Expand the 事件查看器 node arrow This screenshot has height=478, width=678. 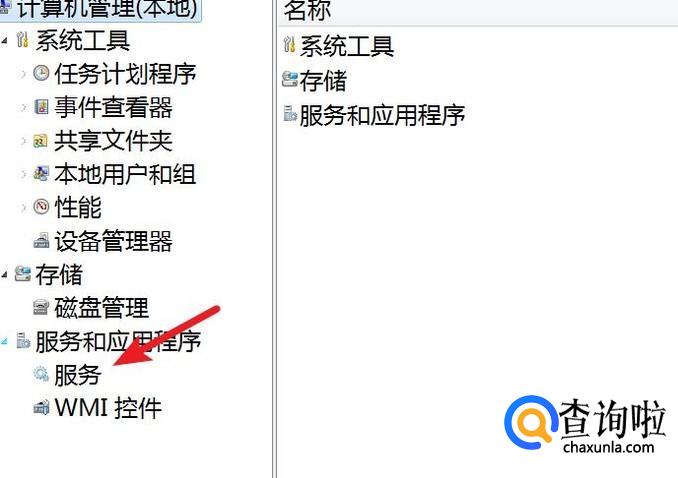(23, 107)
